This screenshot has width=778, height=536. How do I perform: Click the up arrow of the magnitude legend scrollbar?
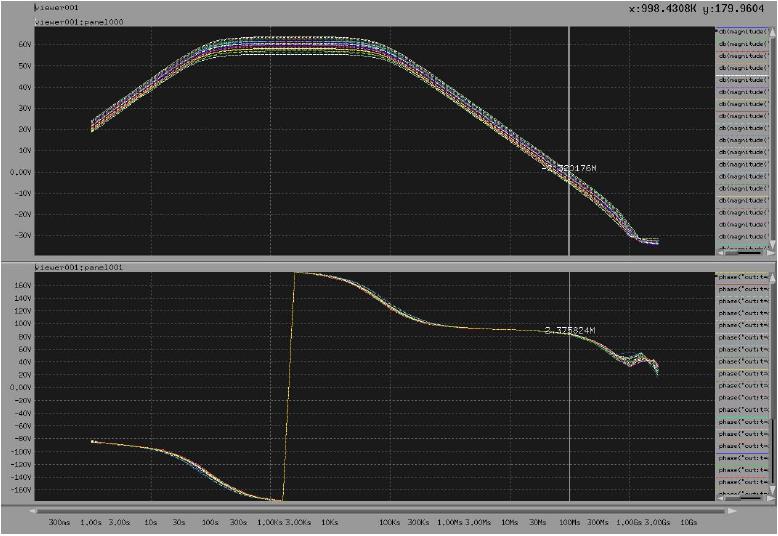[773, 33]
